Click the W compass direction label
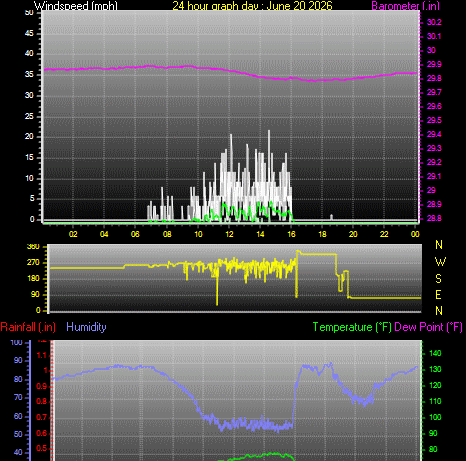This screenshot has width=466, height=461. point(440,262)
